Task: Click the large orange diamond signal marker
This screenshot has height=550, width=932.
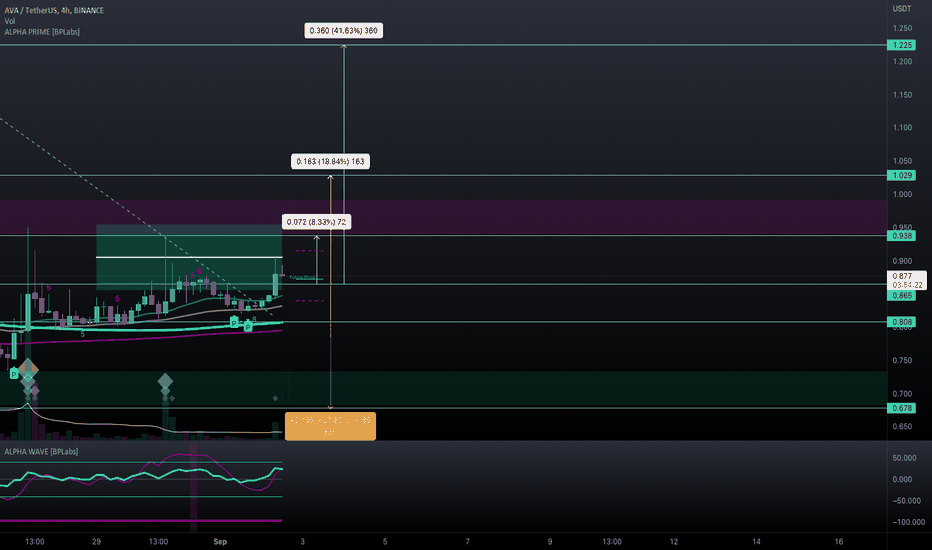Action: coord(28,369)
